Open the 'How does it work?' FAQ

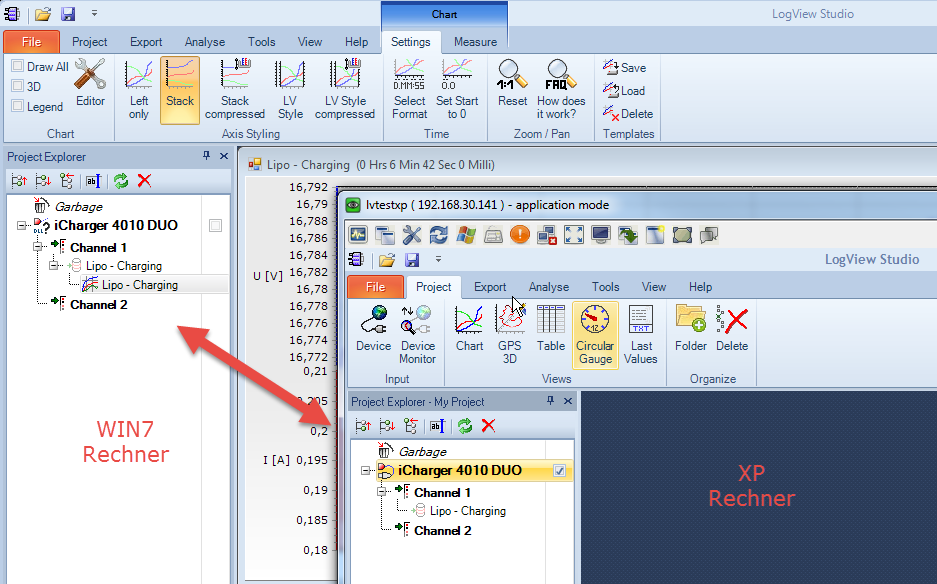tap(561, 90)
